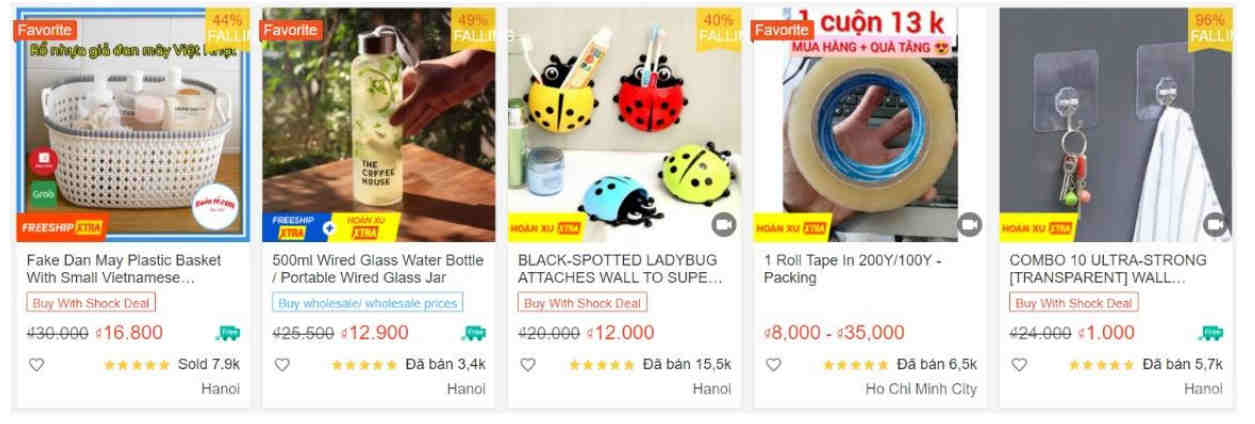Click the Favorite badge on basket image
This screenshot has height=424, width=1255.
coord(45,30)
